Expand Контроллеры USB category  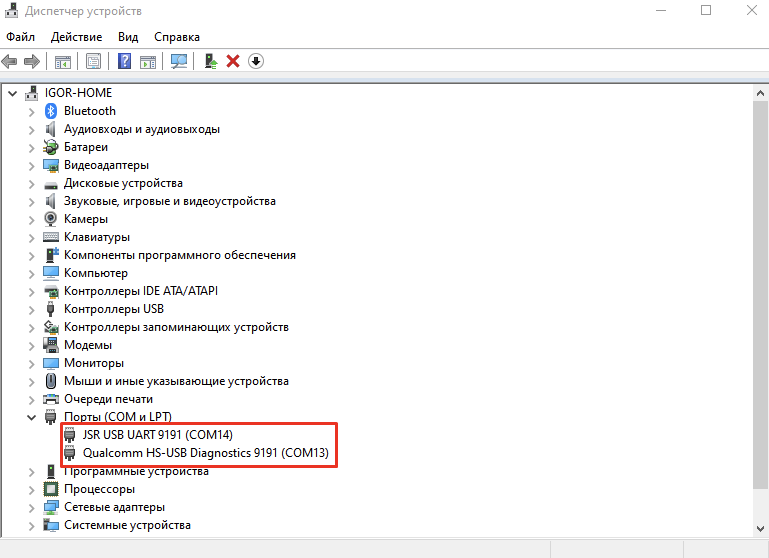pos(31,310)
